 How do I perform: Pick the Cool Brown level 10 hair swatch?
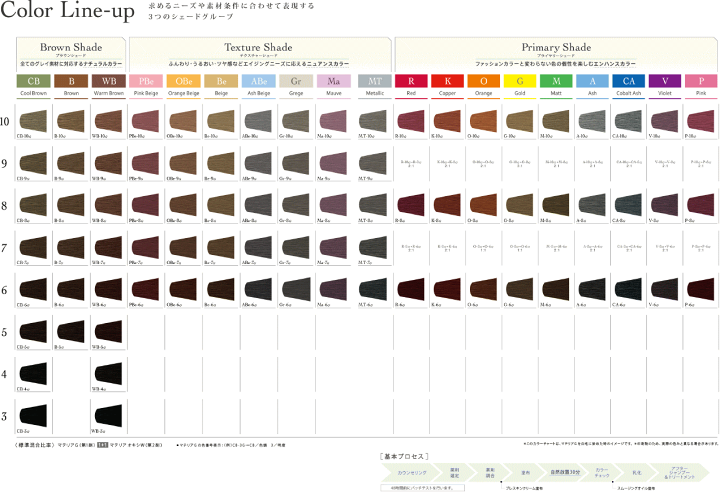click(x=33, y=120)
